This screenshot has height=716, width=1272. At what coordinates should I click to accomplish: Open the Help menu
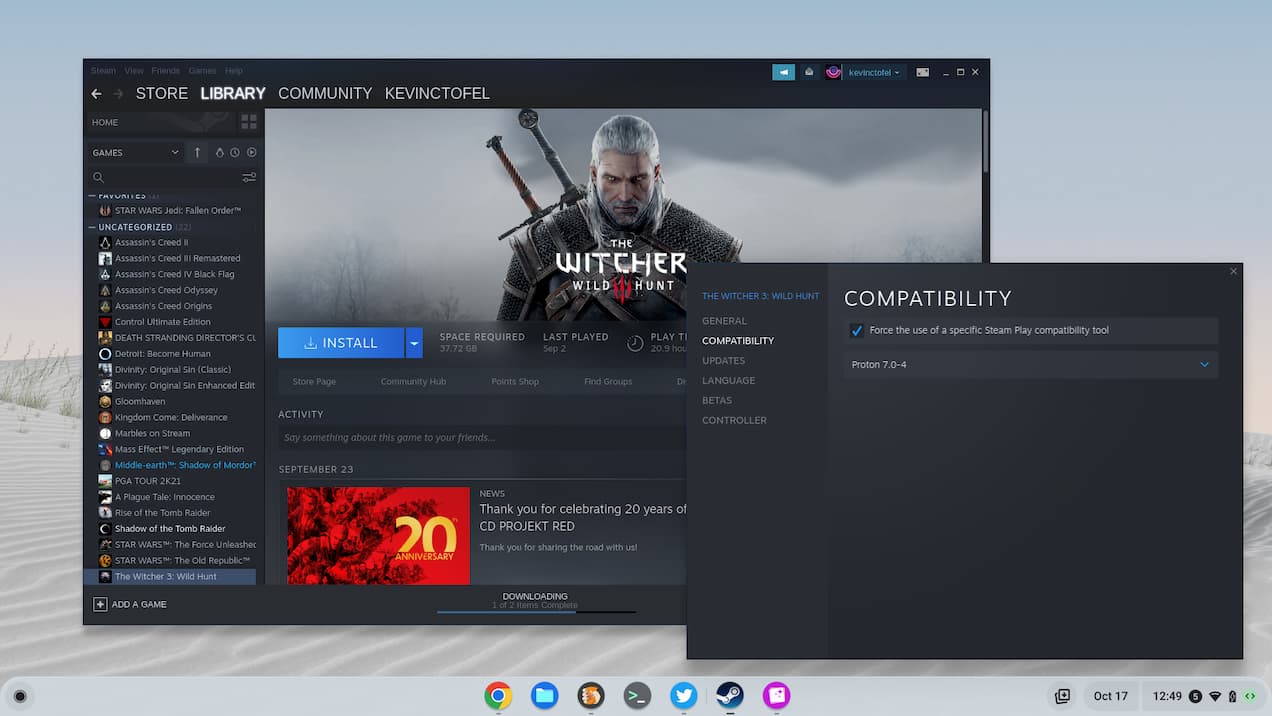pyautogui.click(x=234, y=71)
